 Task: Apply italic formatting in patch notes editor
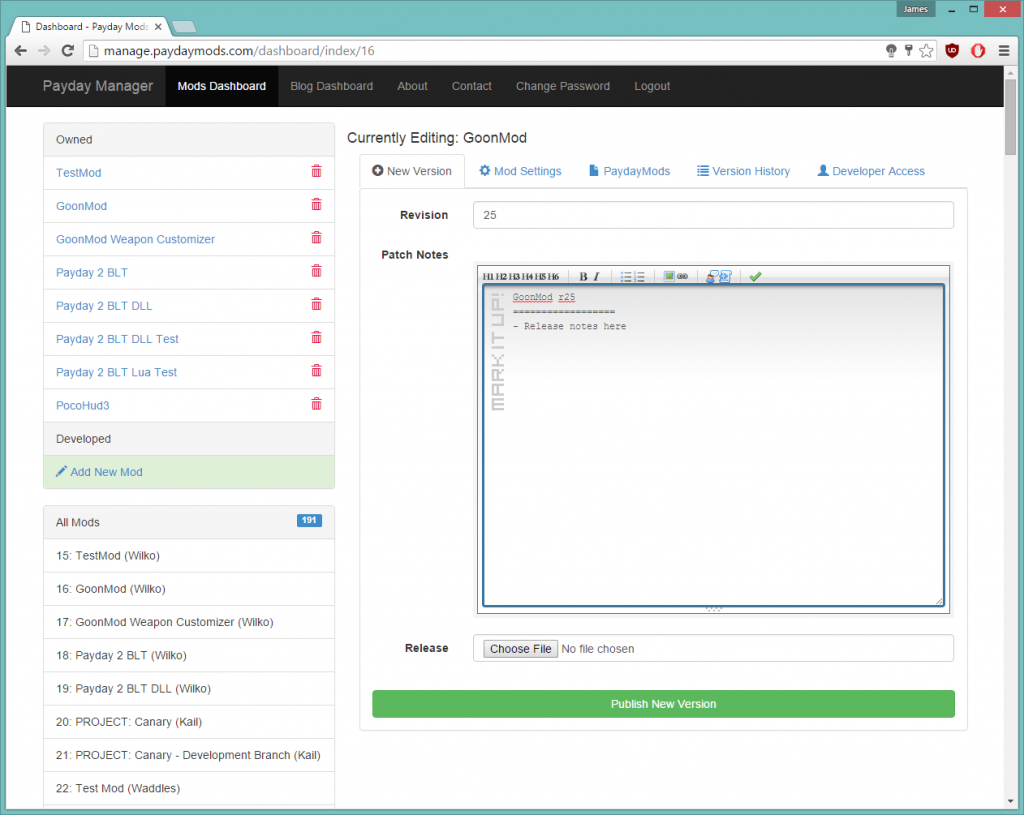coord(596,277)
